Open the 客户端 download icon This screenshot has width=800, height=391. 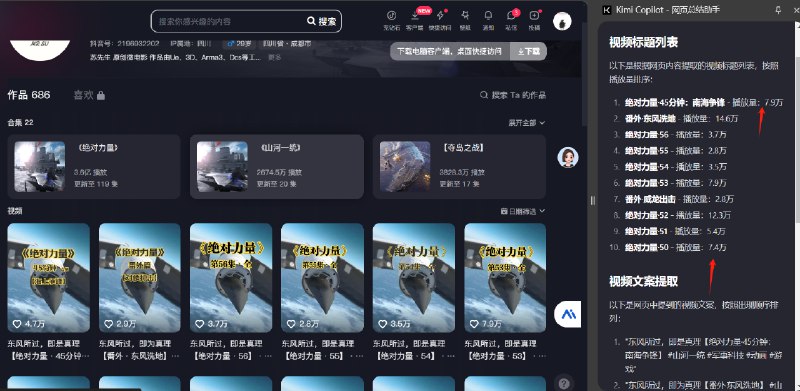click(x=415, y=19)
